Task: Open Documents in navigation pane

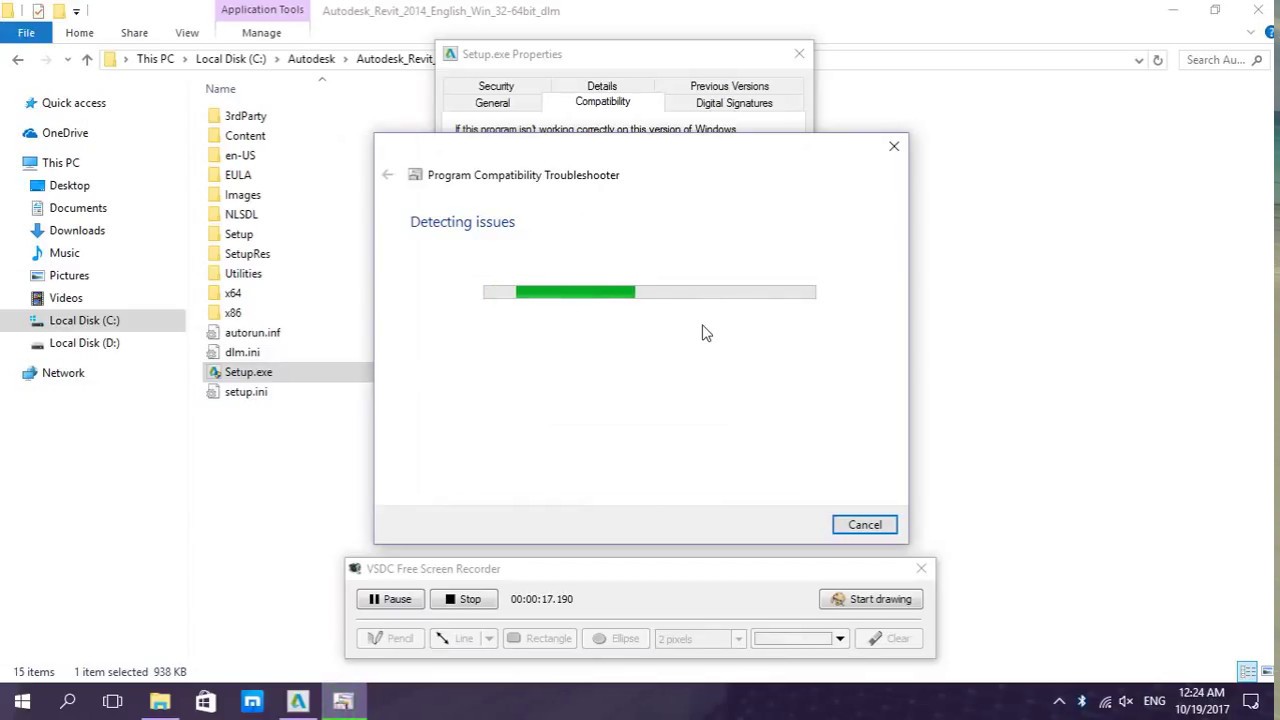Action: pos(78,208)
